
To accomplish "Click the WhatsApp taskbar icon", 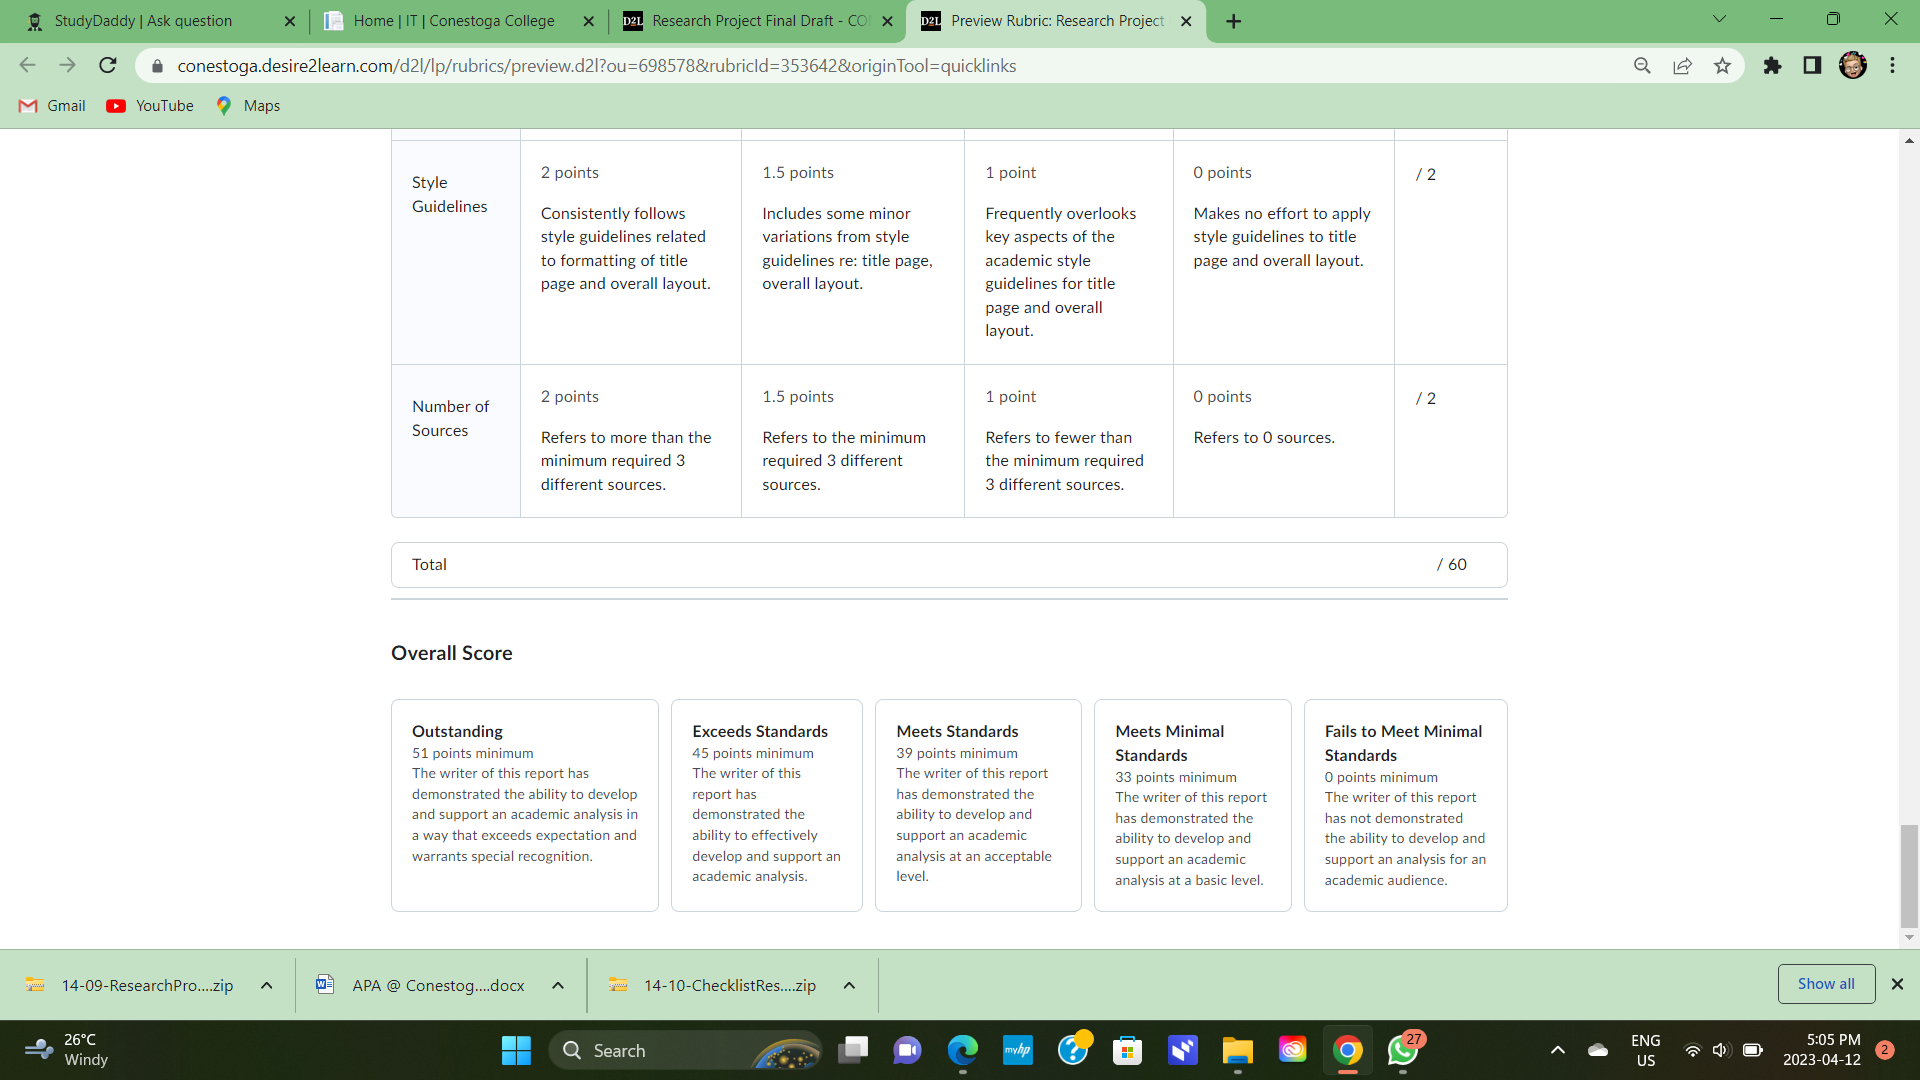I will pyautogui.click(x=1402, y=1050).
